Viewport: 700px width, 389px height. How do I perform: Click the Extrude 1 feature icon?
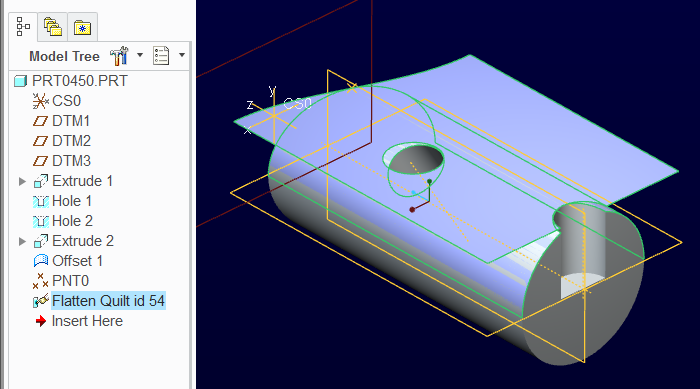pos(41,181)
